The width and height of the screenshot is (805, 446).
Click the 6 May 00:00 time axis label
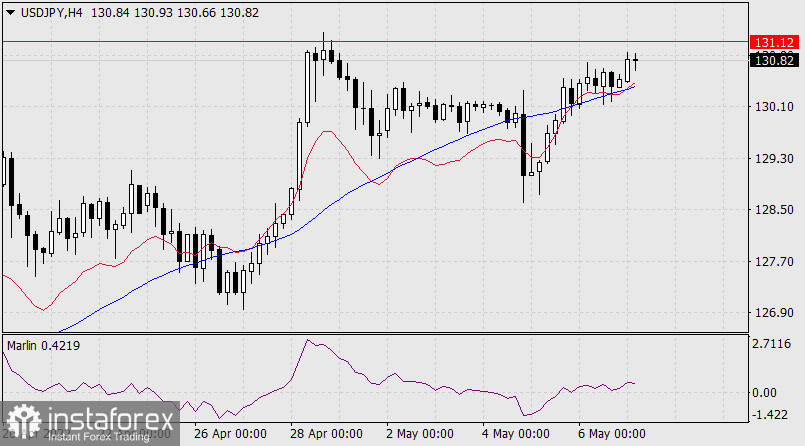tap(612, 434)
